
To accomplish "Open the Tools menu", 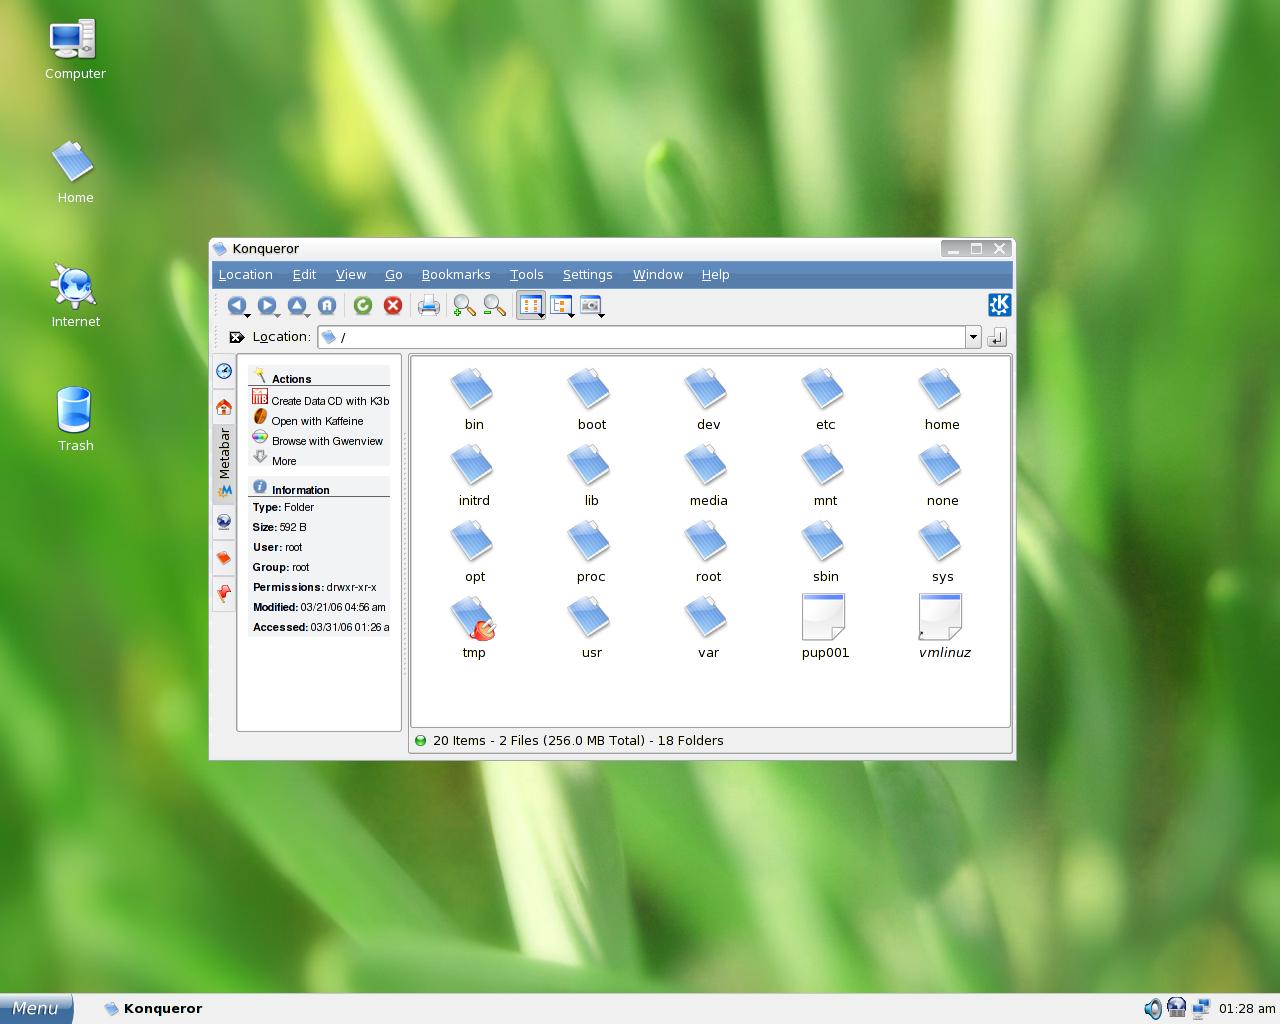I will pos(527,274).
